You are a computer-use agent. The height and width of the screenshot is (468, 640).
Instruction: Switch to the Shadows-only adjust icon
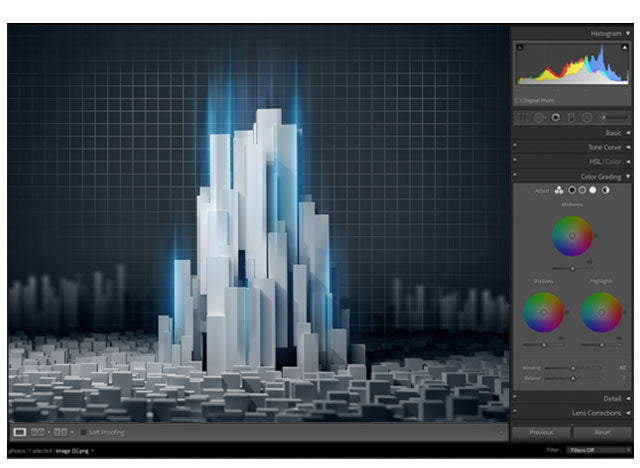(572, 189)
